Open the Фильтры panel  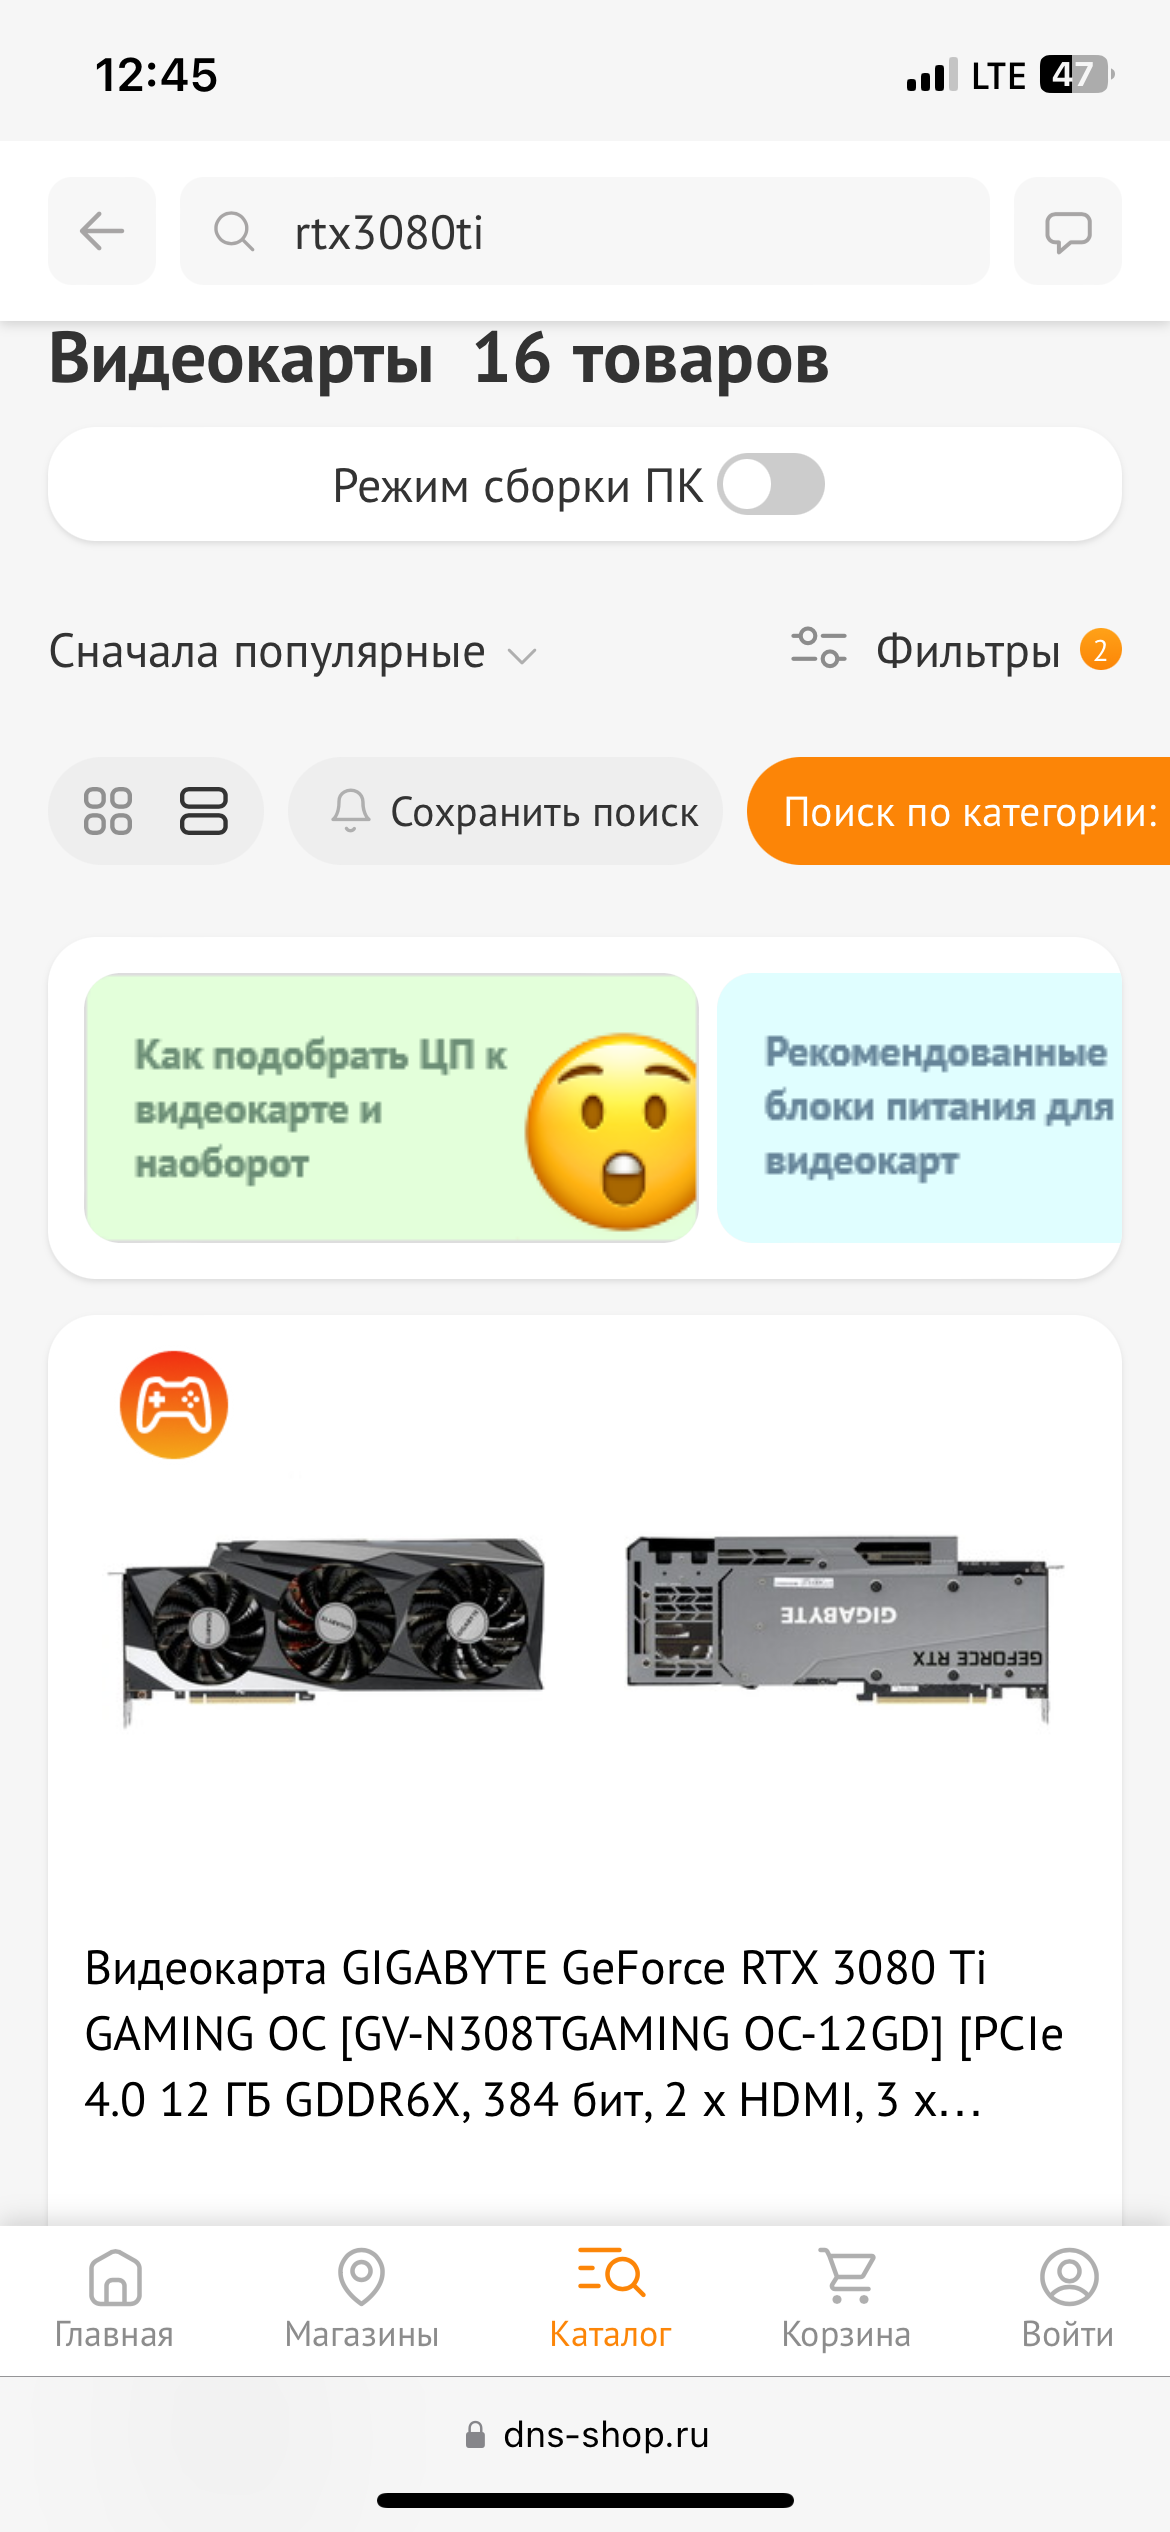pyautogui.click(x=956, y=650)
